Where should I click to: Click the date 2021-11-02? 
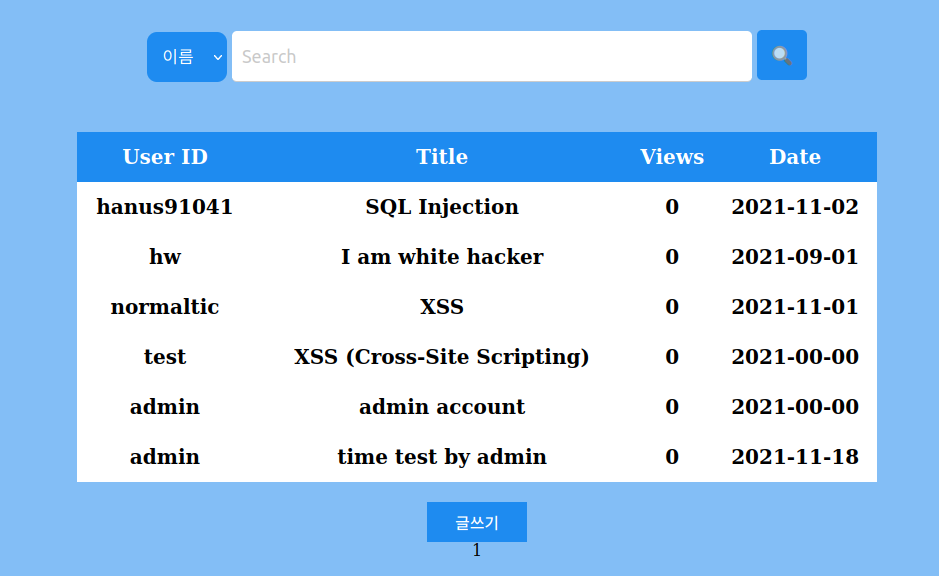pos(795,207)
